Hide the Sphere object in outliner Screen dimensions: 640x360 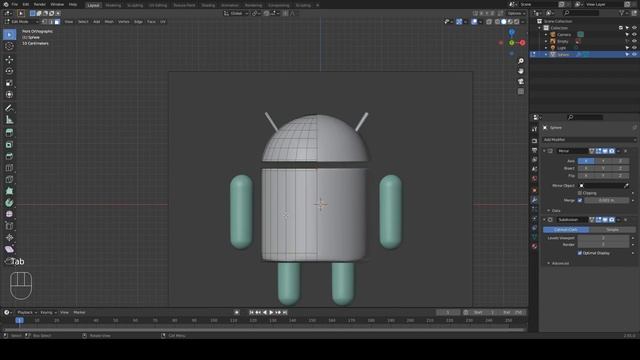(634, 54)
